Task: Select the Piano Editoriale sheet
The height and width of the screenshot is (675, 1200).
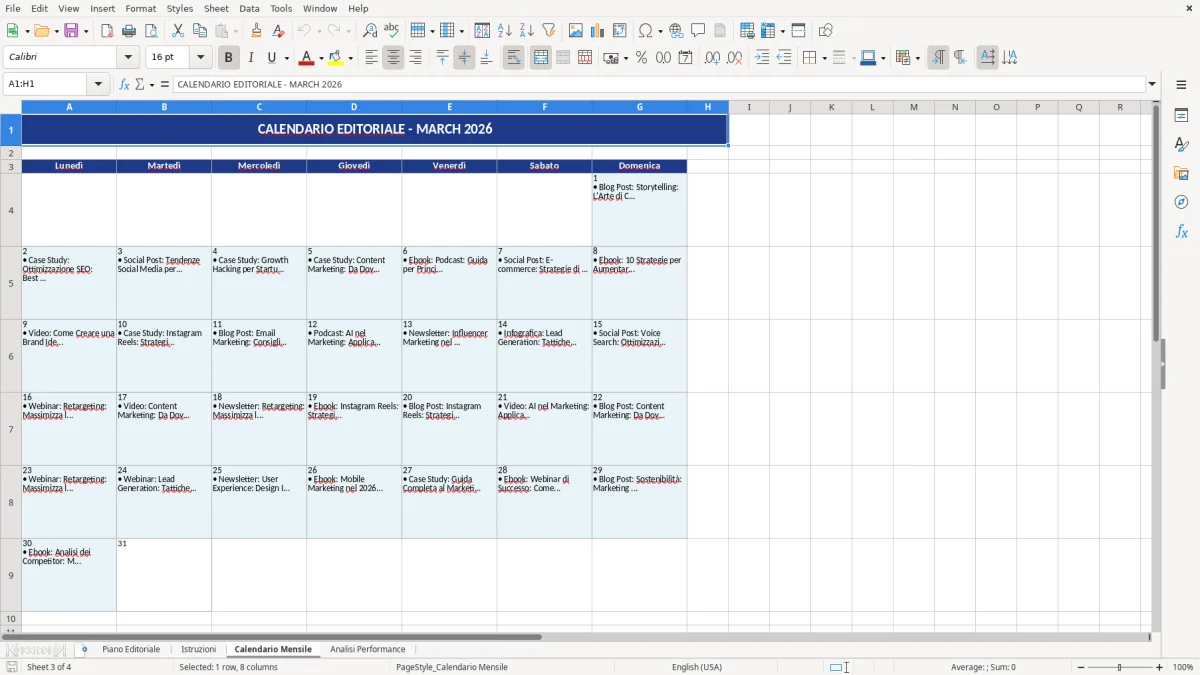Action: (131, 648)
